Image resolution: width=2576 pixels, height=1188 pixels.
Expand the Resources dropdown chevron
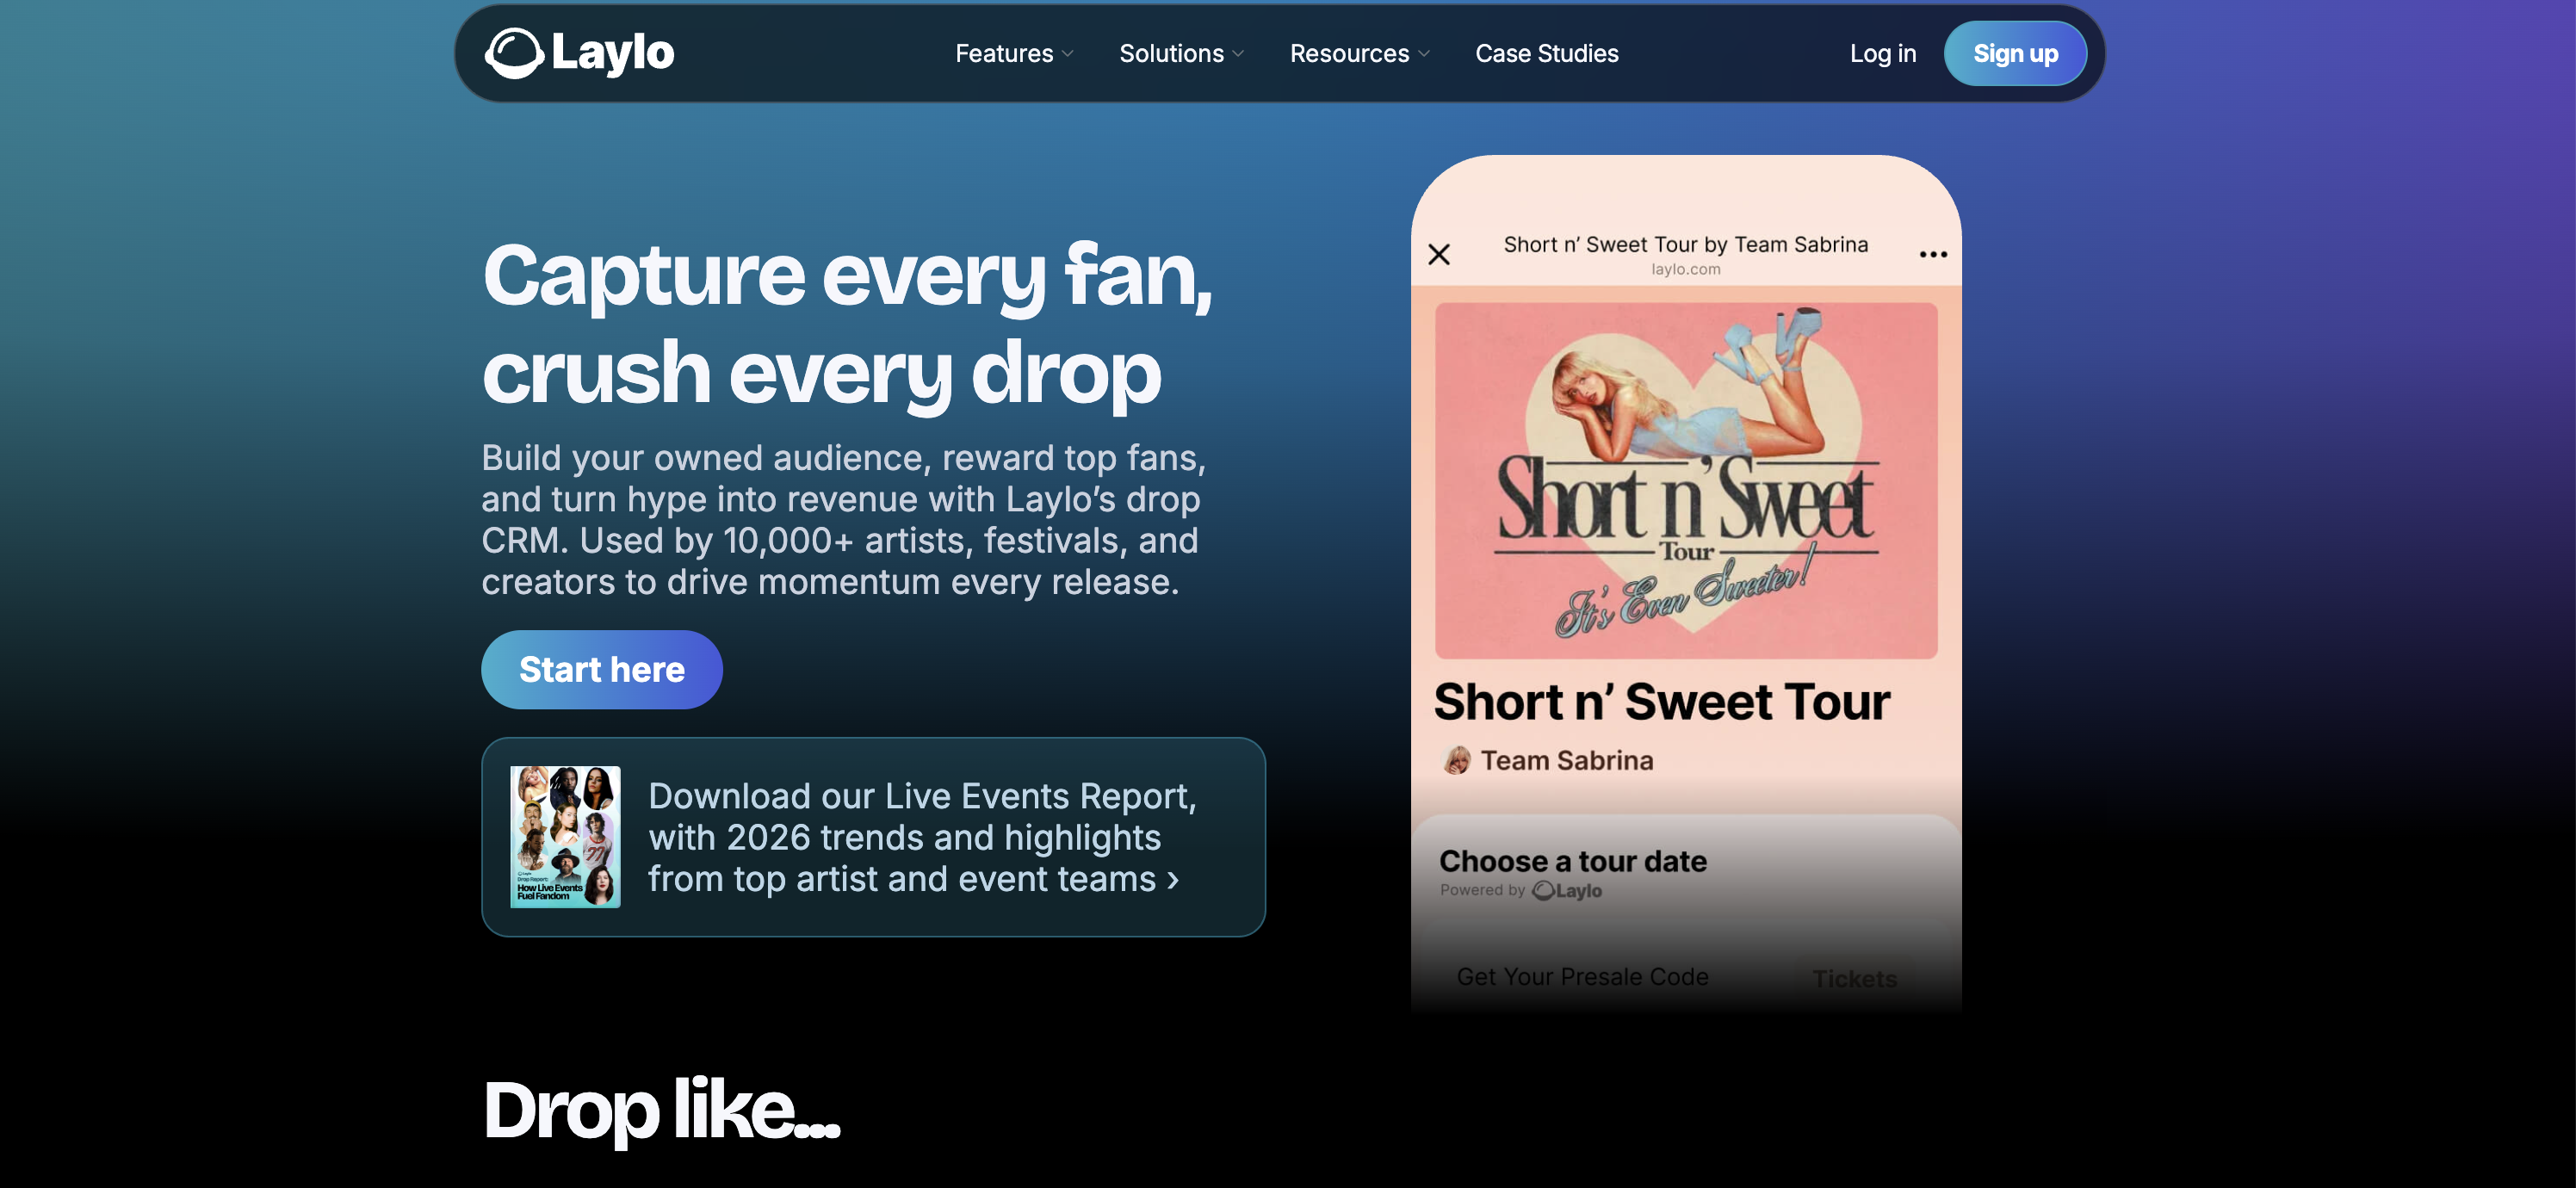[x=1424, y=54]
